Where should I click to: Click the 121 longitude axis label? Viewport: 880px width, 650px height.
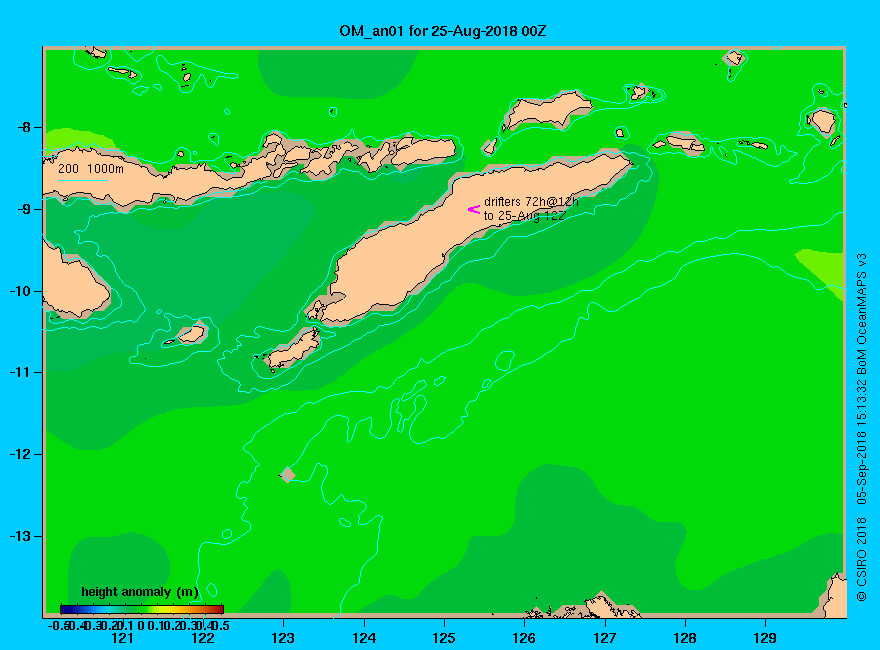pyautogui.click(x=122, y=638)
